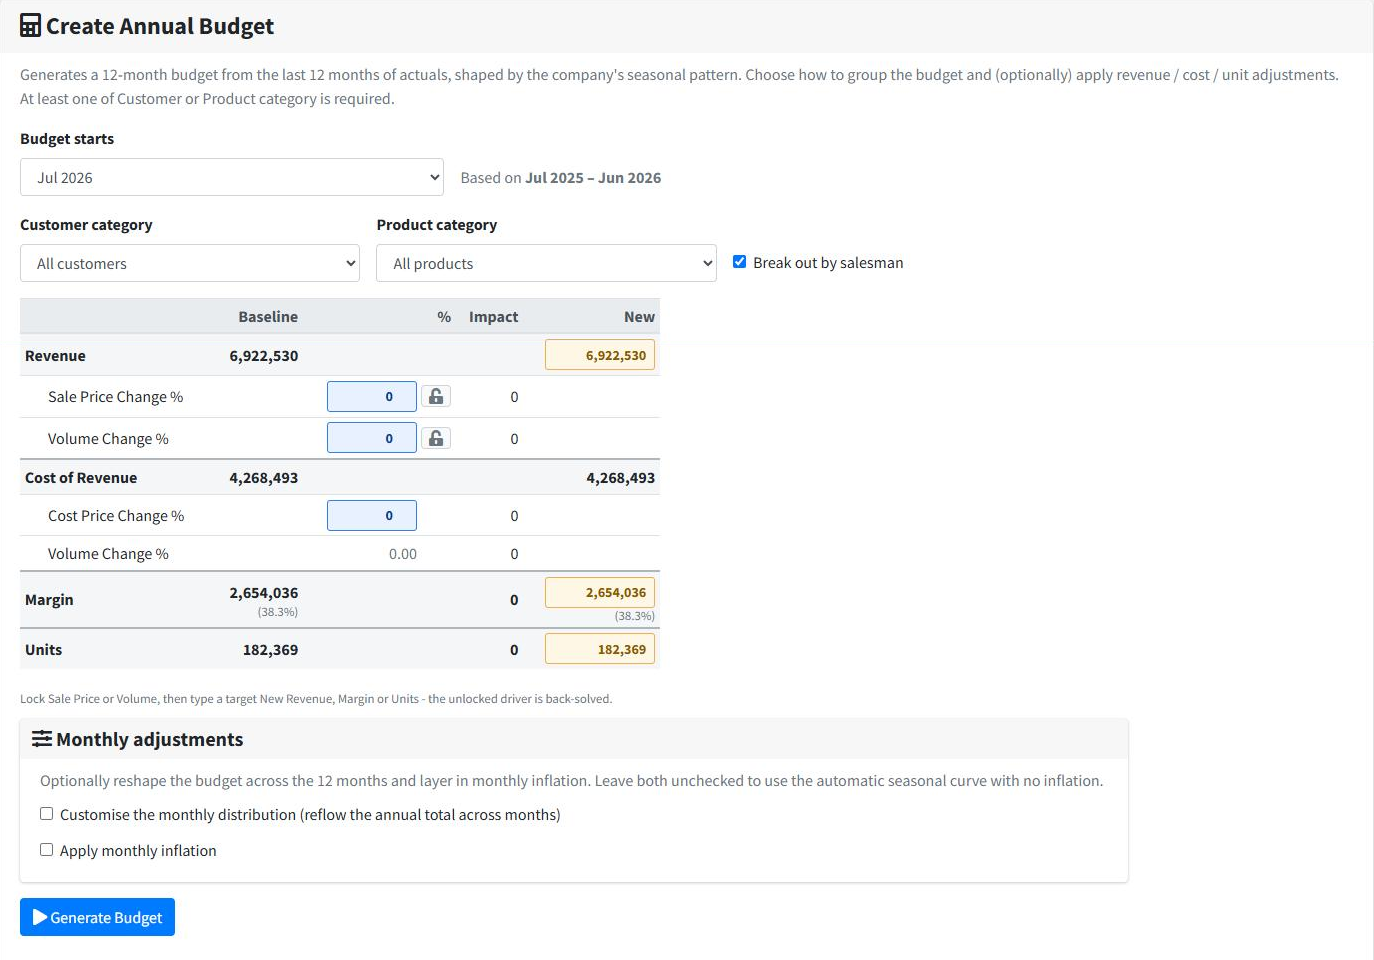Click the Units row label

(43, 649)
